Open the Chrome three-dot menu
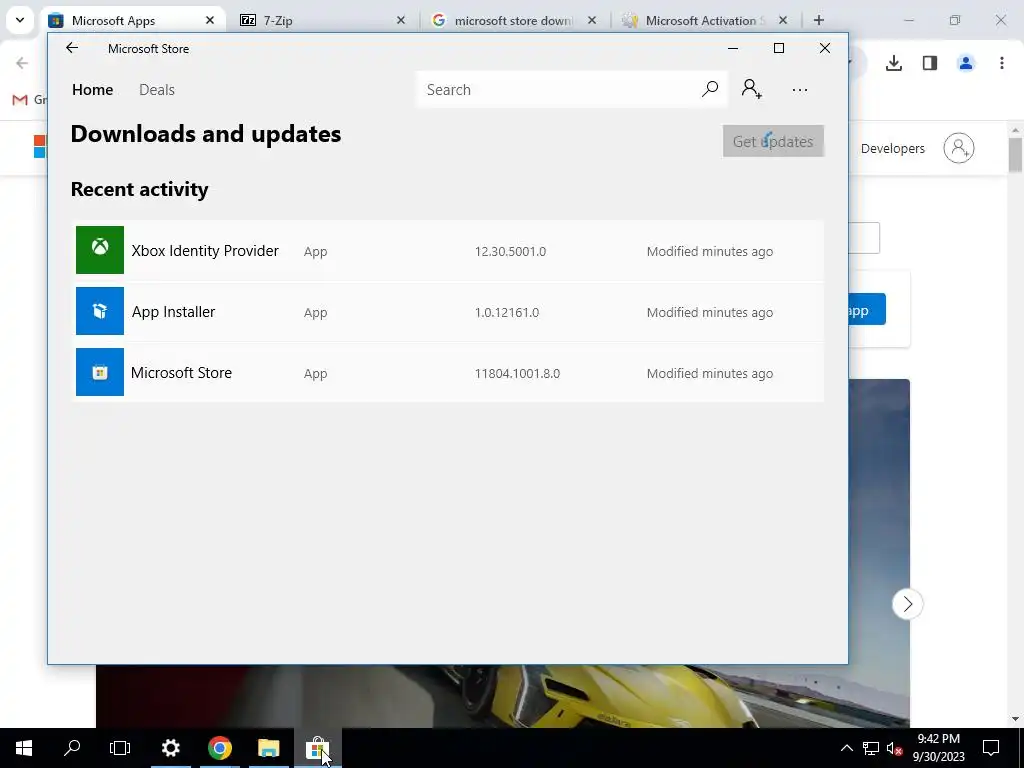 click(x=1002, y=63)
